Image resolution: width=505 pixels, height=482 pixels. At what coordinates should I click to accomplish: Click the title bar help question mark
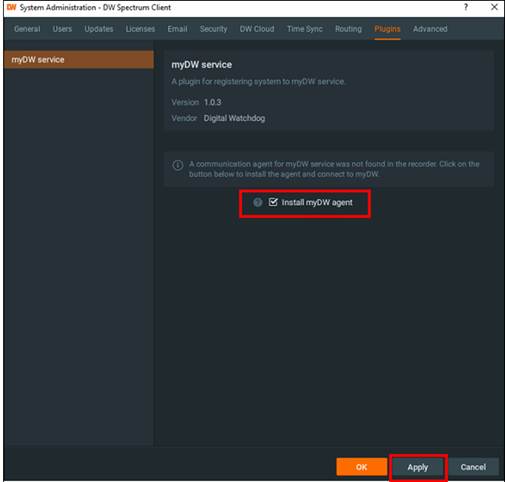pyautogui.click(x=466, y=7)
